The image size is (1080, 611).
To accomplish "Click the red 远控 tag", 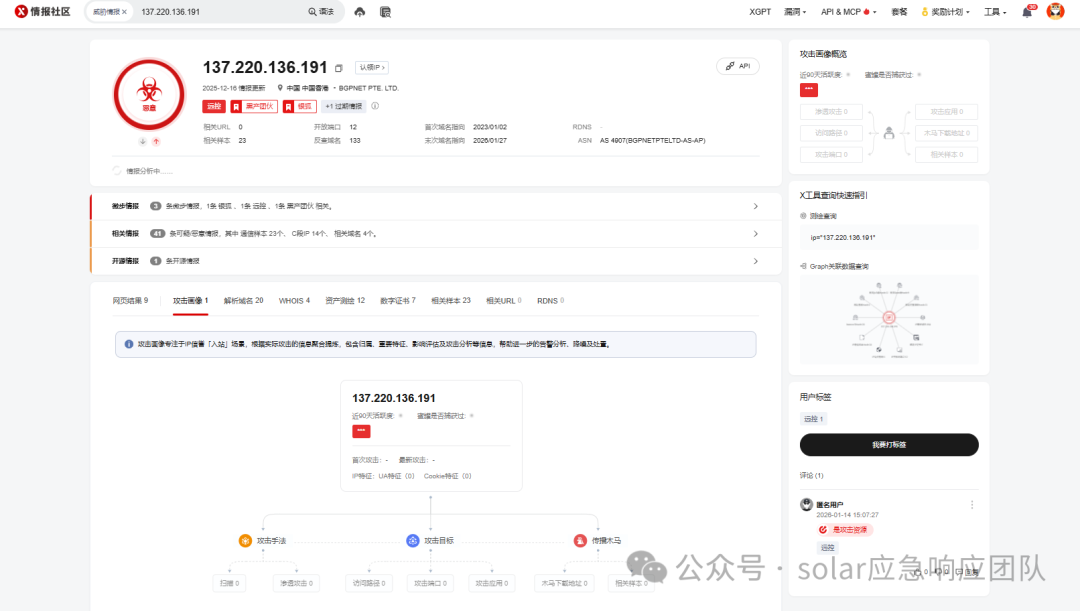I will coord(214,106).
